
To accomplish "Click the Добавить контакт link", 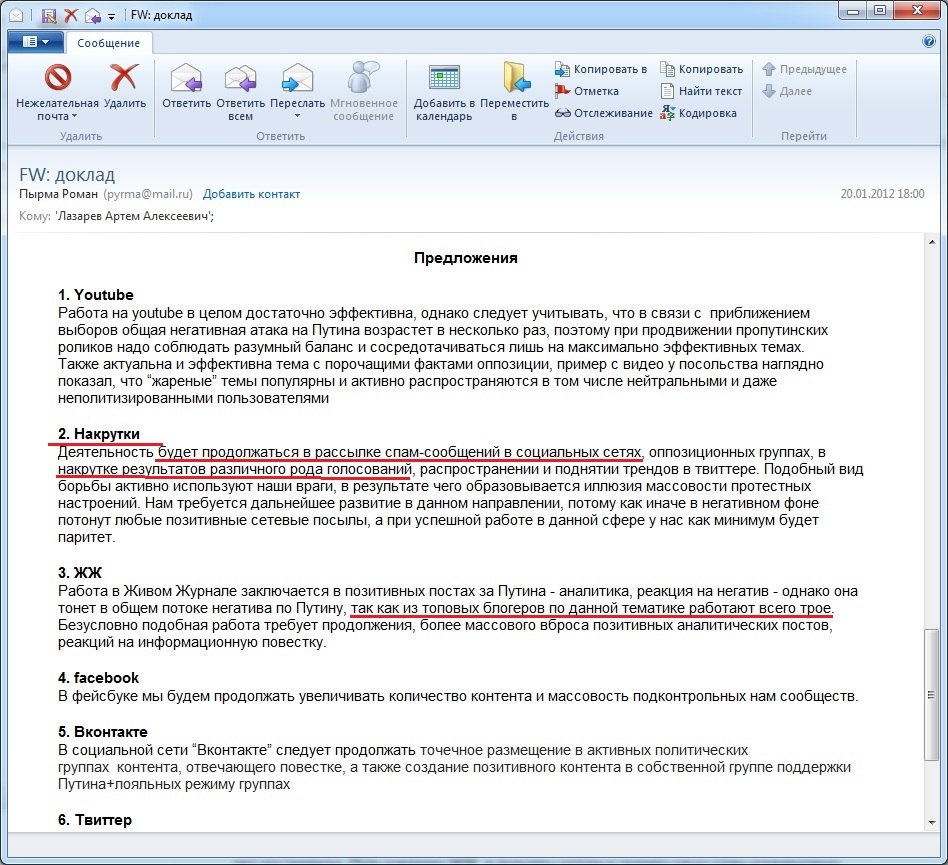I will [x=251, y=194].
